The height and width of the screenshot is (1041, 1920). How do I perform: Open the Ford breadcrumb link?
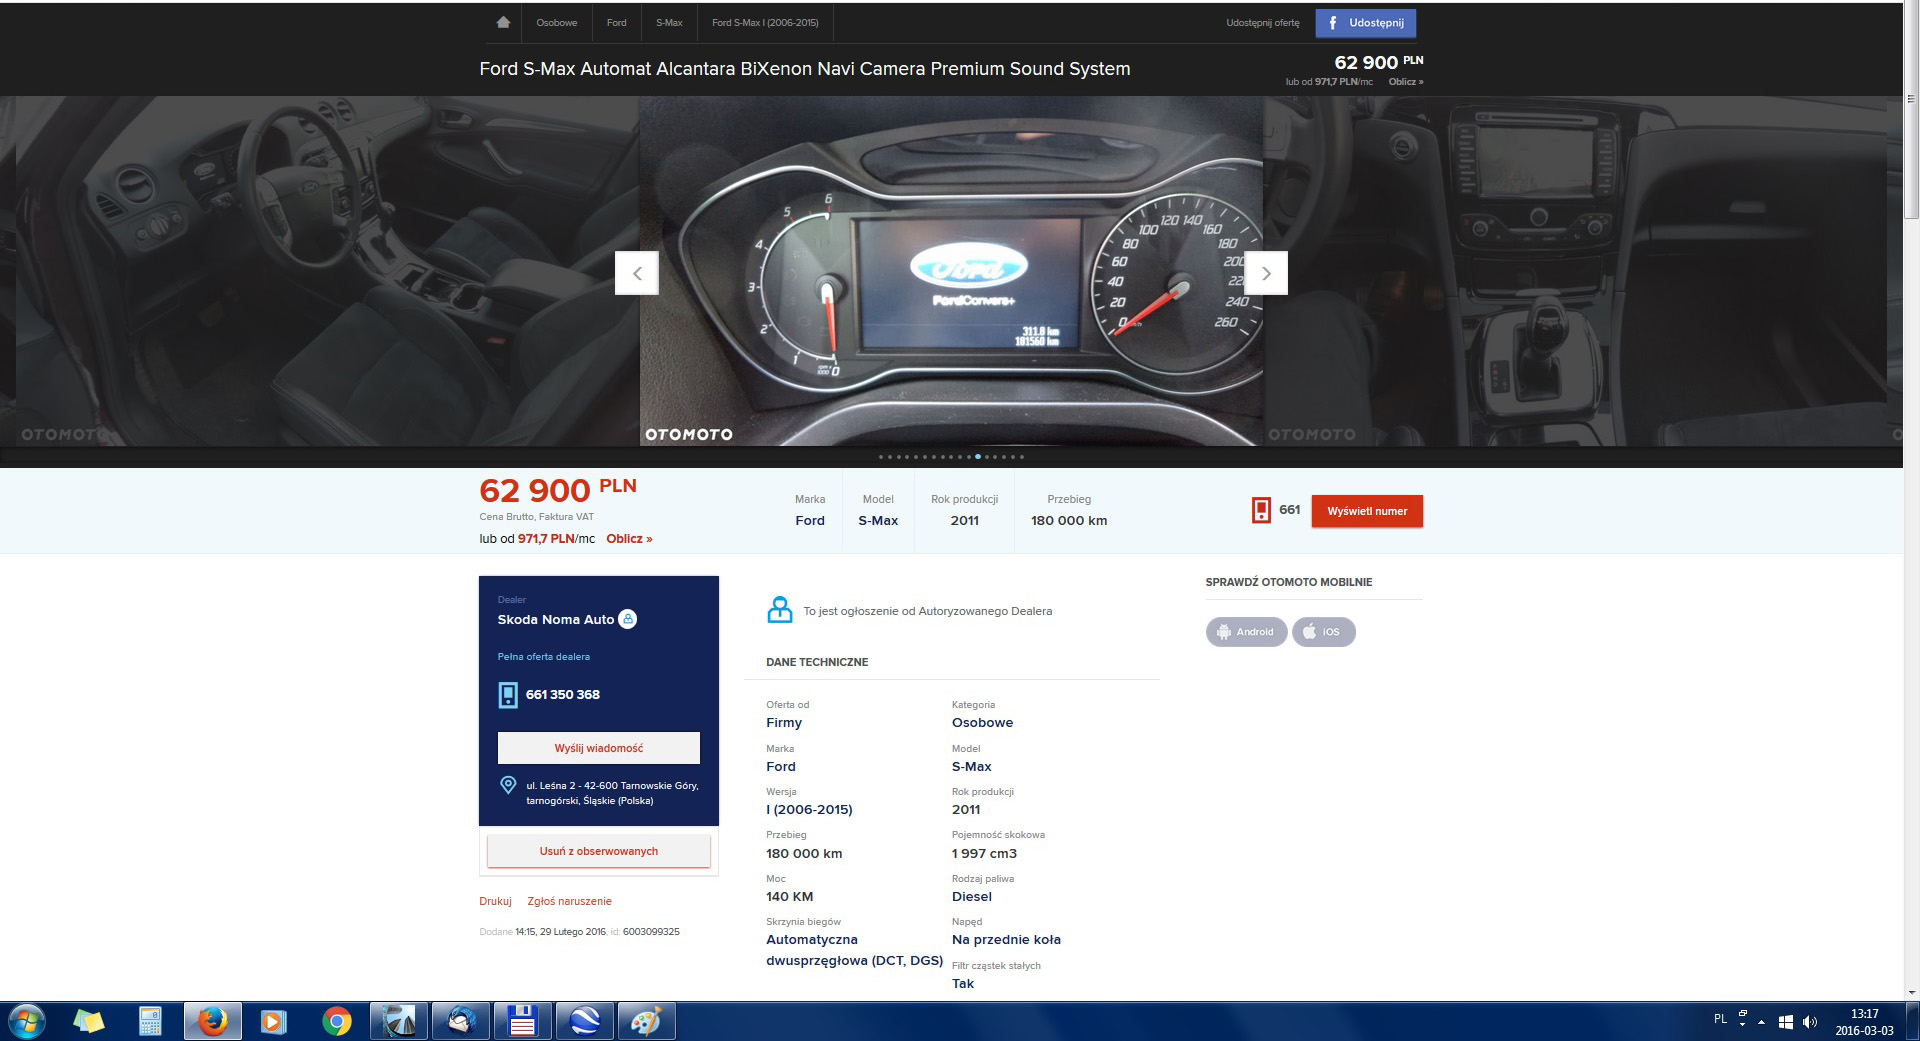click(616, 22)
